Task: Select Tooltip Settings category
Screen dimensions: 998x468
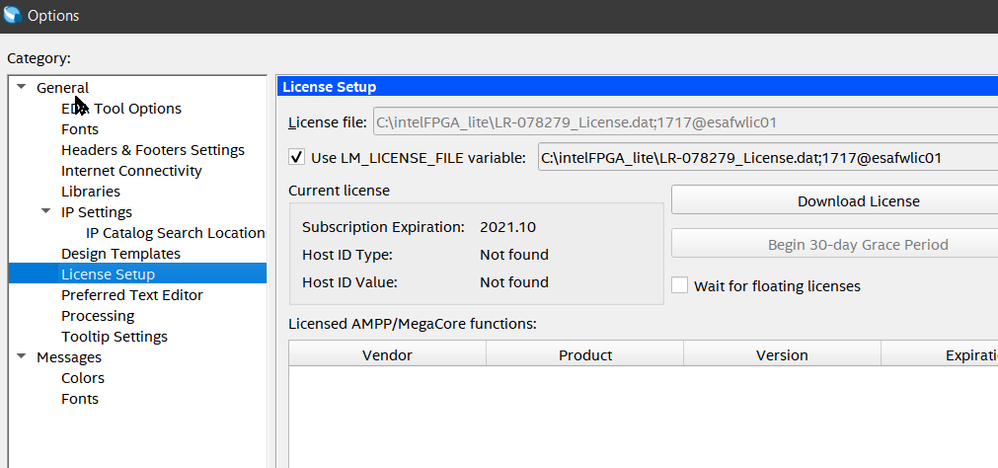Action: pos(114,337)
